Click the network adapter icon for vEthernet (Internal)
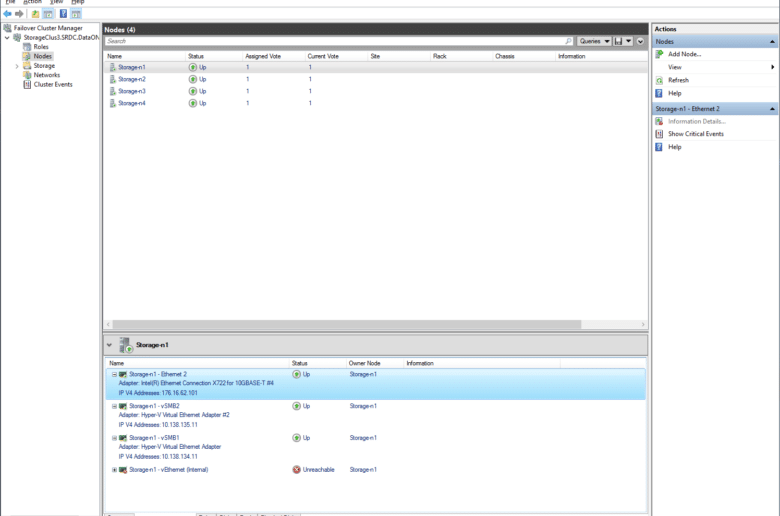Viewport: 780px width, 516px height. tap(122, 470)
